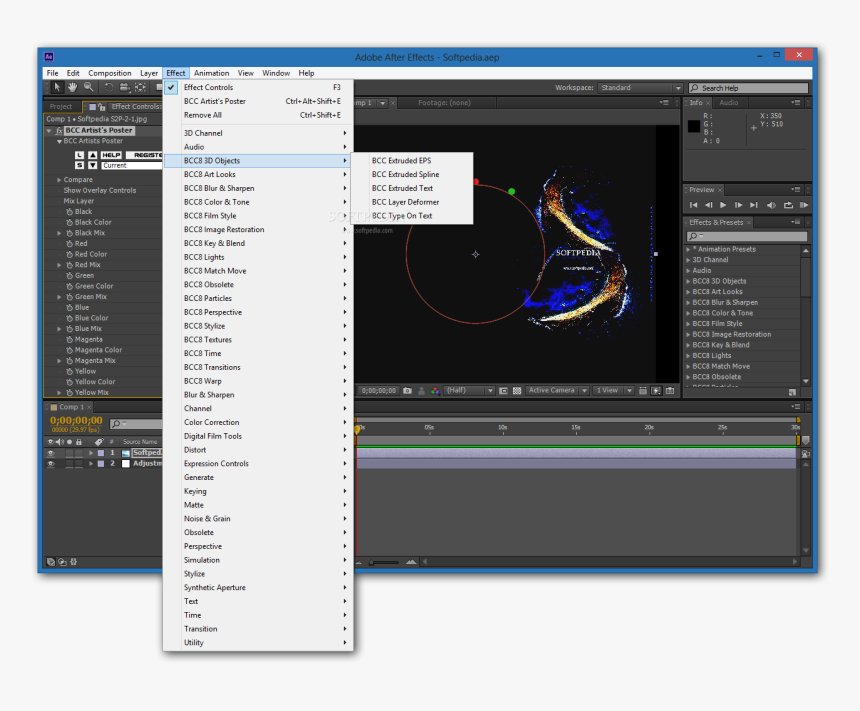Select Remove All in Effect menu

(x=258, y=115)
